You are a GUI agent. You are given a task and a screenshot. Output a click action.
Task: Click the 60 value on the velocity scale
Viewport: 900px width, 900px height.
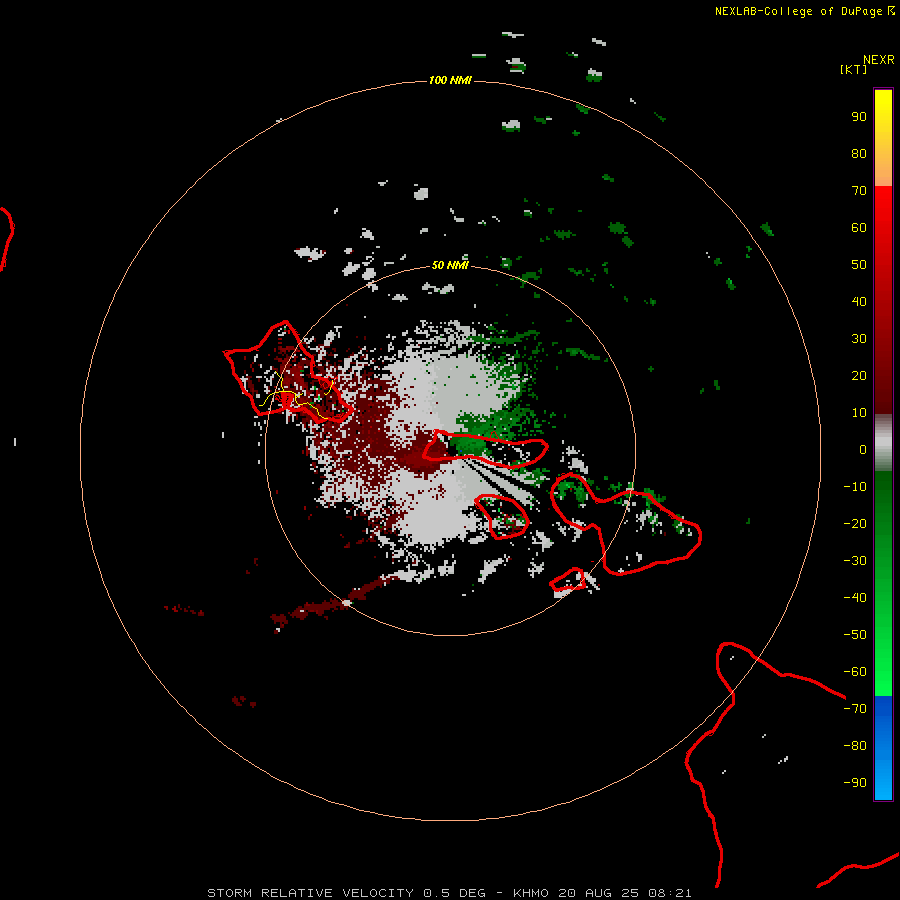click(x=859, y=227)
